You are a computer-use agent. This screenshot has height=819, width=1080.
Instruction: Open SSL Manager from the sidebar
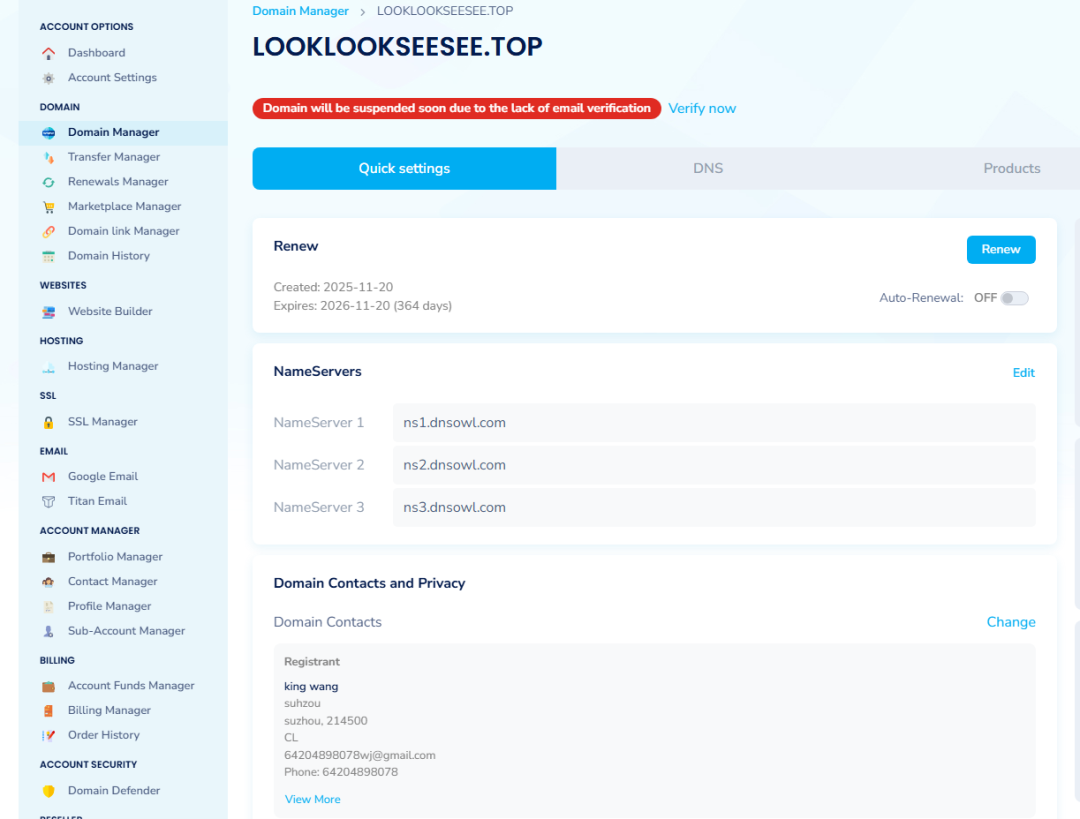pyautogui.click(x=103, y=422)
